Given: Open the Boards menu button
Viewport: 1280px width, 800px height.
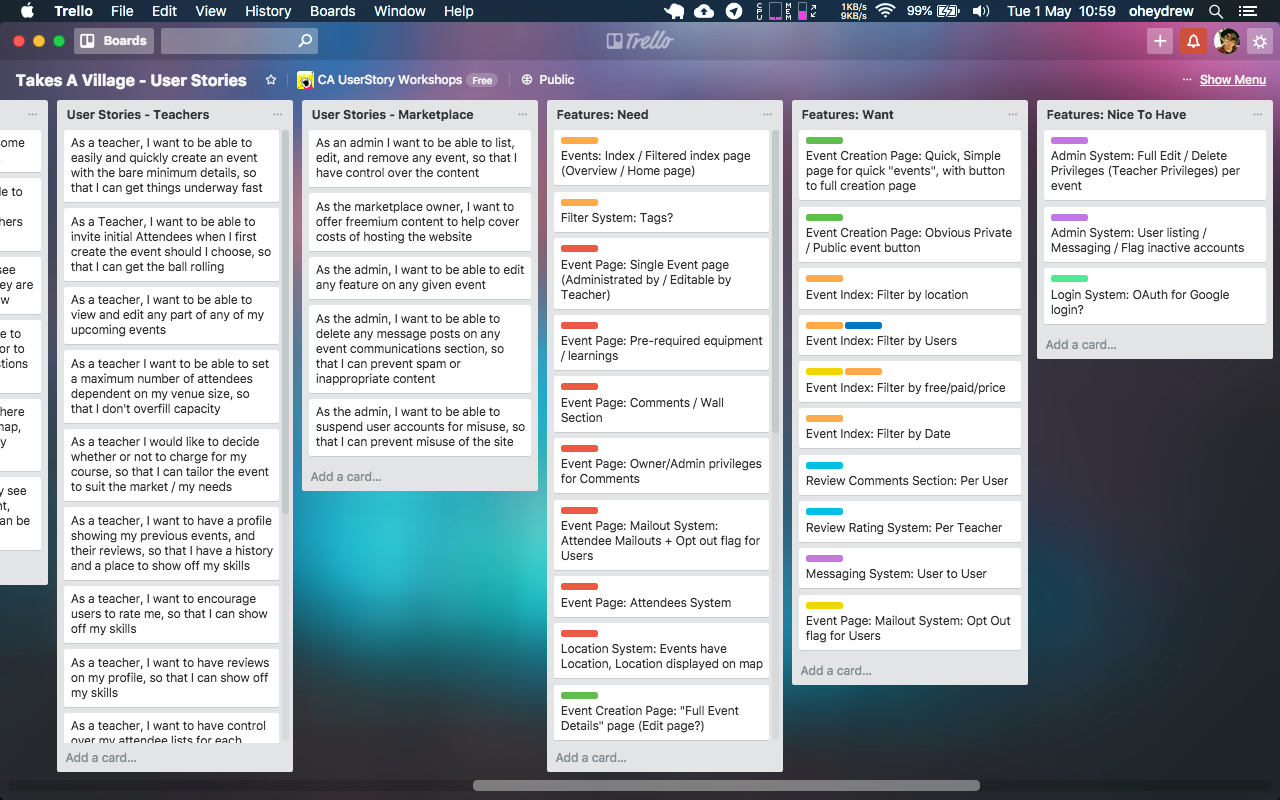Looking at the screenshot, I should [114, 41].
